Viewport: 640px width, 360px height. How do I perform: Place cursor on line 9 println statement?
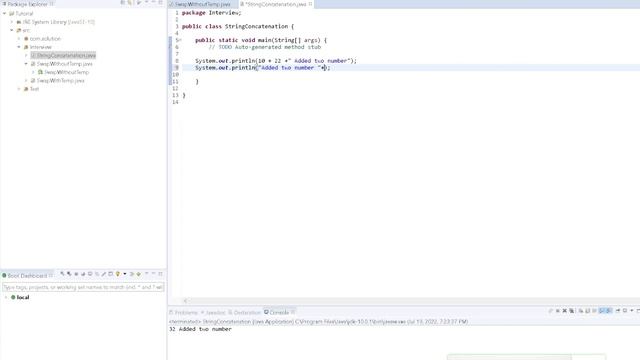[x=262, y=68]
